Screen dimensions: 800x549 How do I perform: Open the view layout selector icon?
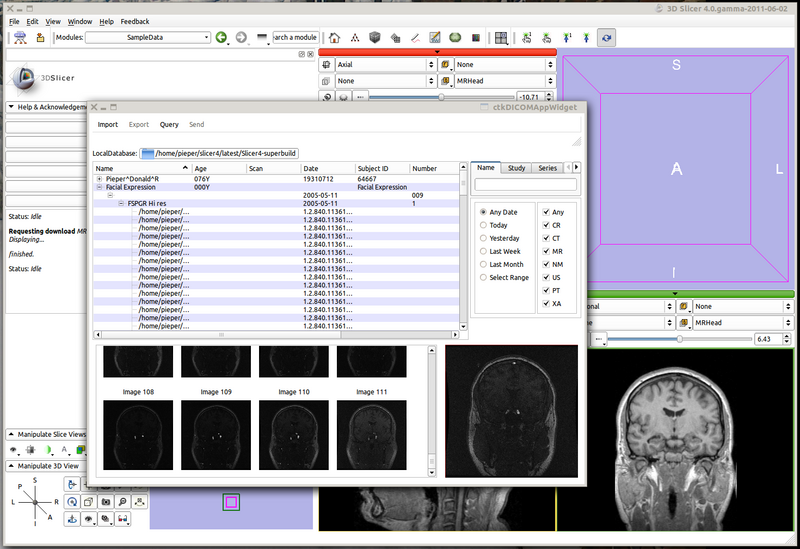click(x=501, y=38)
